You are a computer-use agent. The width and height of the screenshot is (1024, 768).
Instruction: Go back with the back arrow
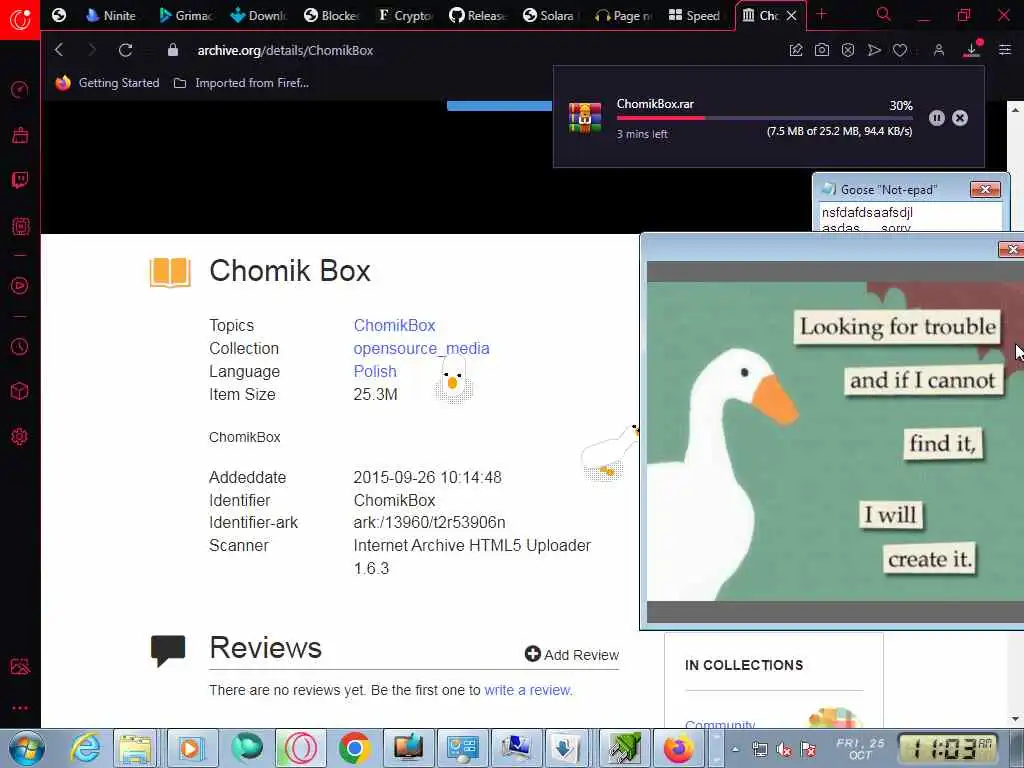pos(59,50)
